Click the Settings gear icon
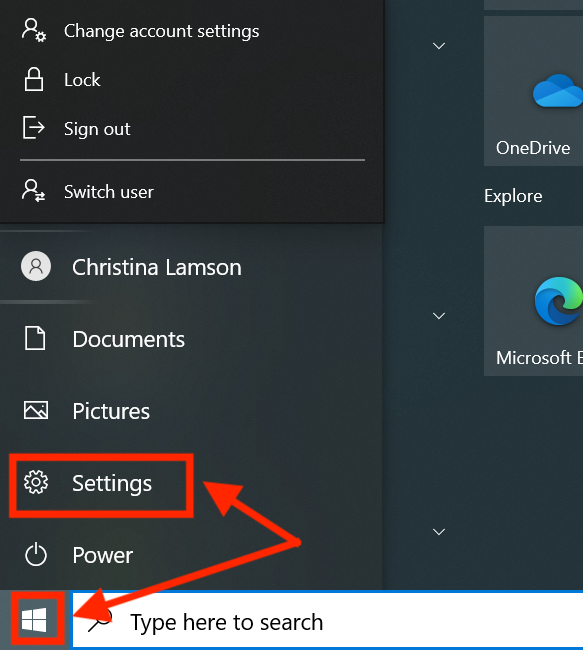Viewport: 583px width, 650px height. [36, 482]
